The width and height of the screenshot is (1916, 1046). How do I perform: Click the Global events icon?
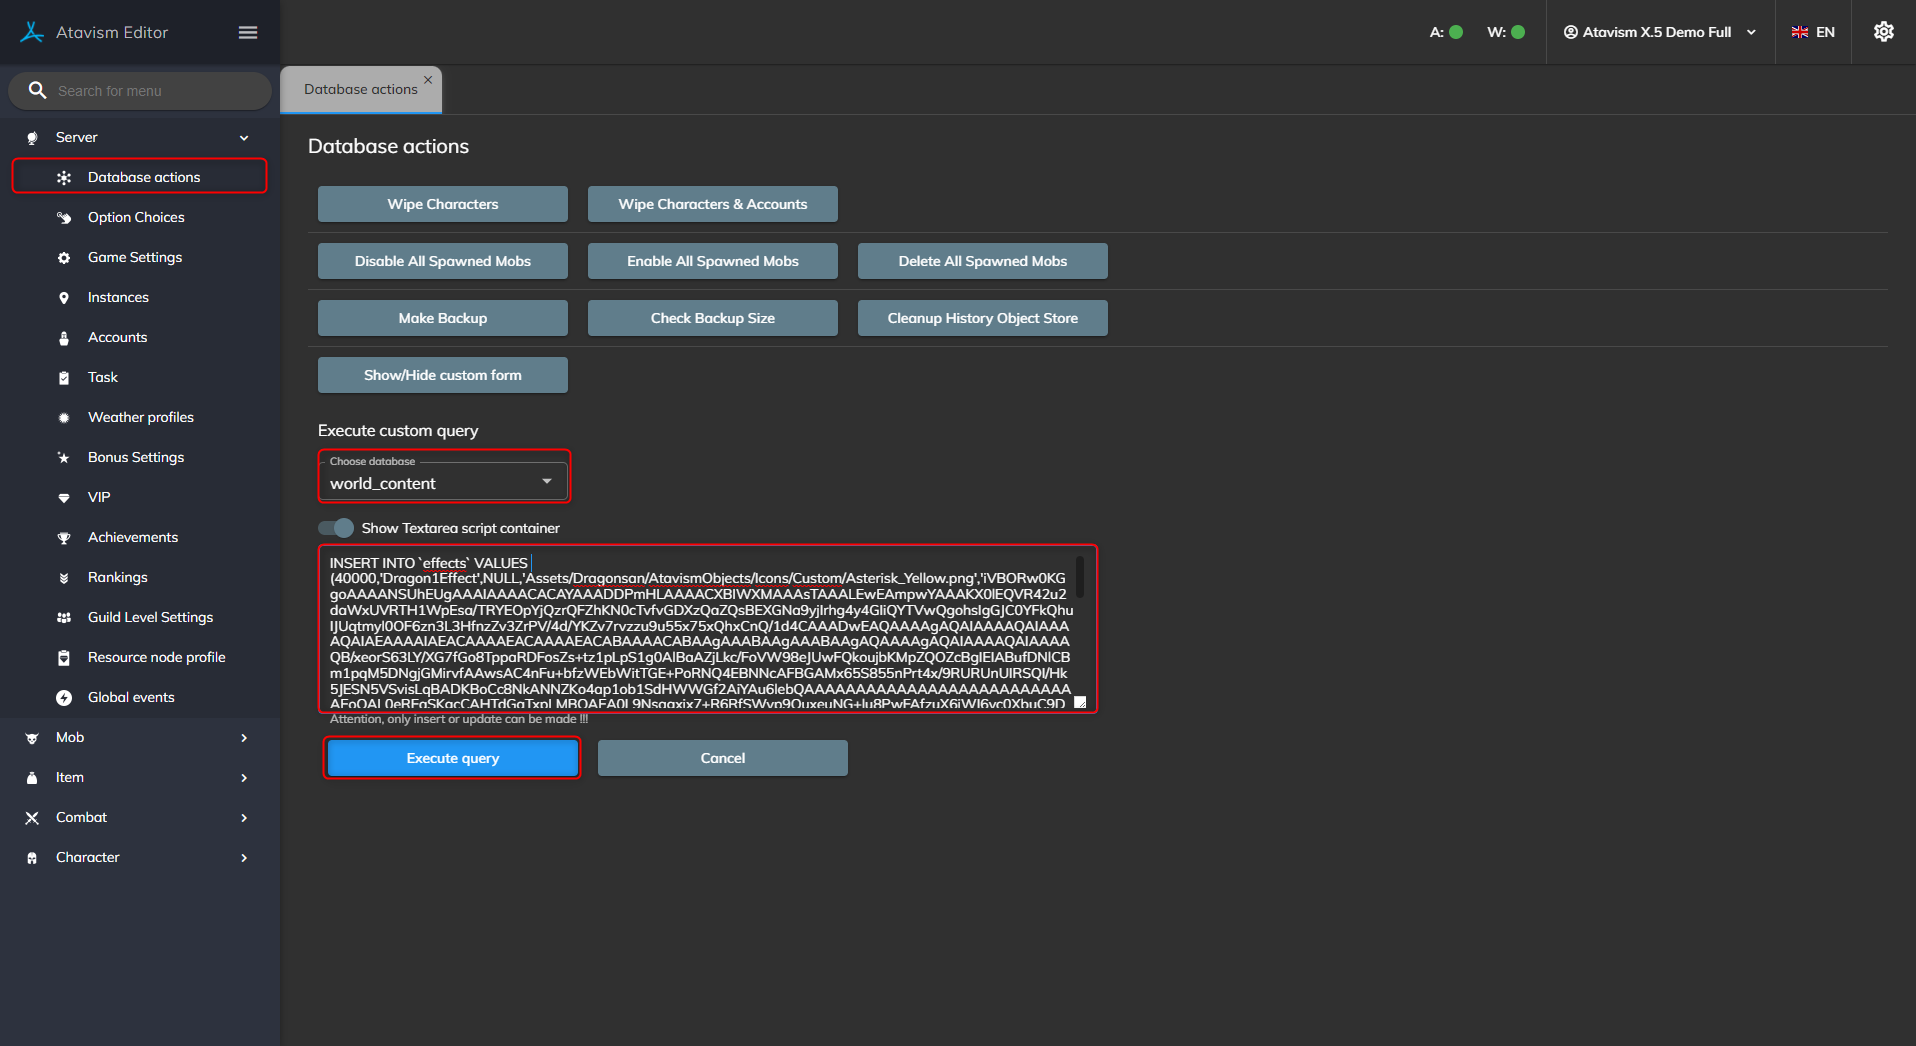64,698
